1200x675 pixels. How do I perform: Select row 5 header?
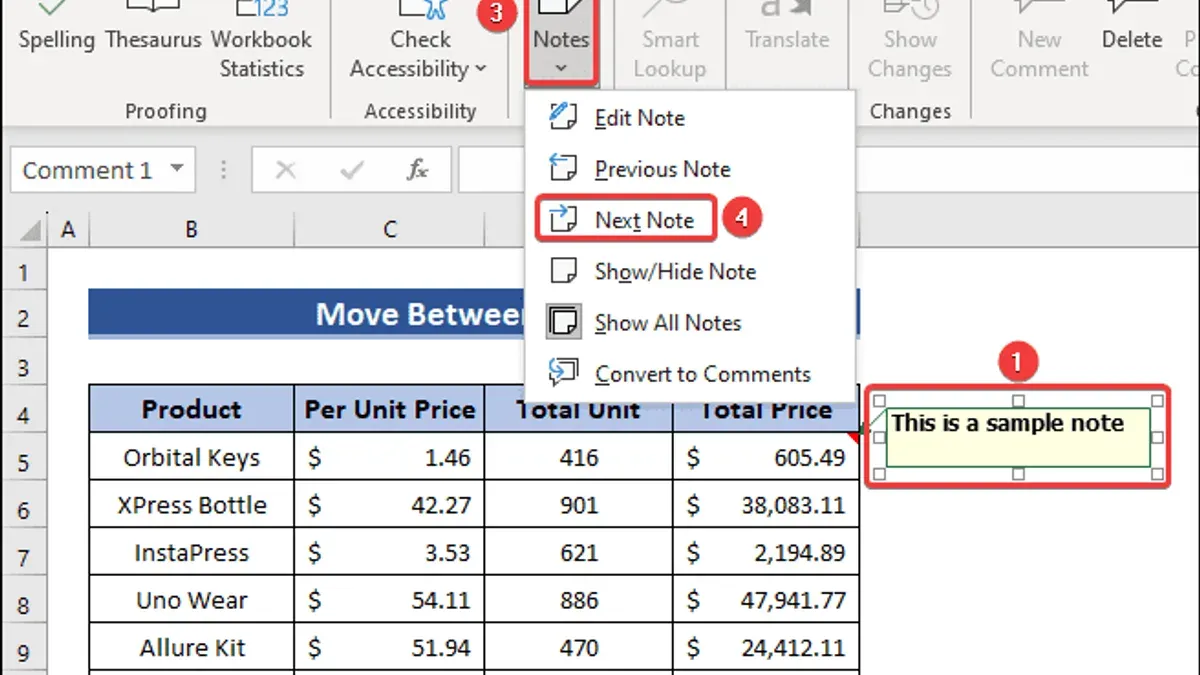[x=25, y=461]
